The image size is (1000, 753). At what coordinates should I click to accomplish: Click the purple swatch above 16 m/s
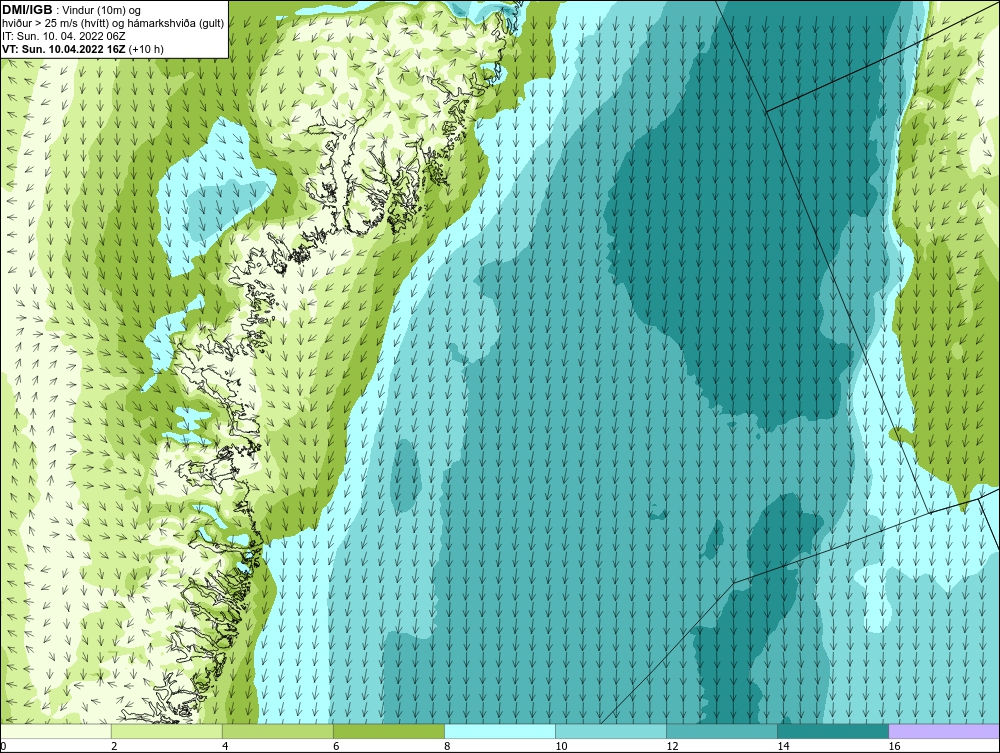coord(944,731)
